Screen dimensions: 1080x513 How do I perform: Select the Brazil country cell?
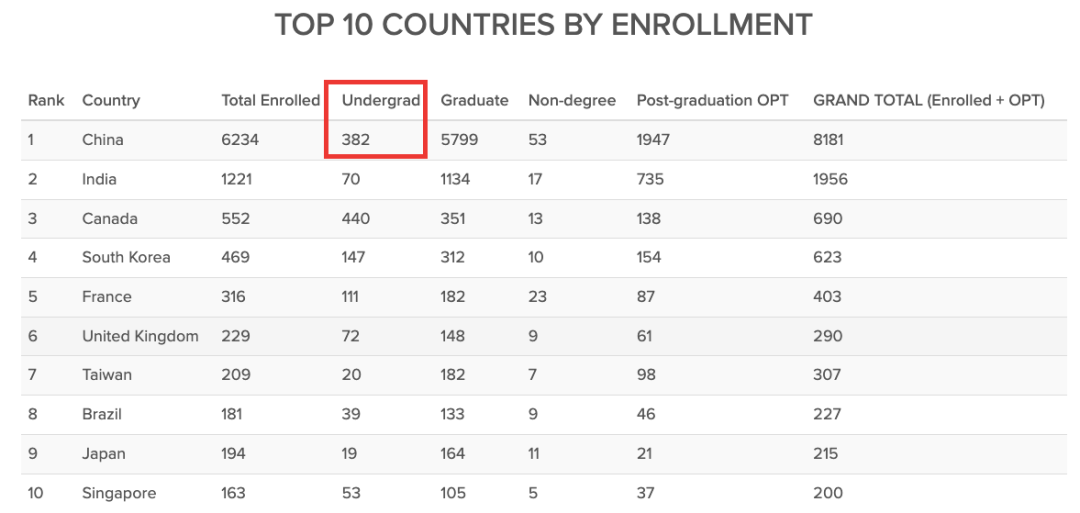click(x=102, y=415)
